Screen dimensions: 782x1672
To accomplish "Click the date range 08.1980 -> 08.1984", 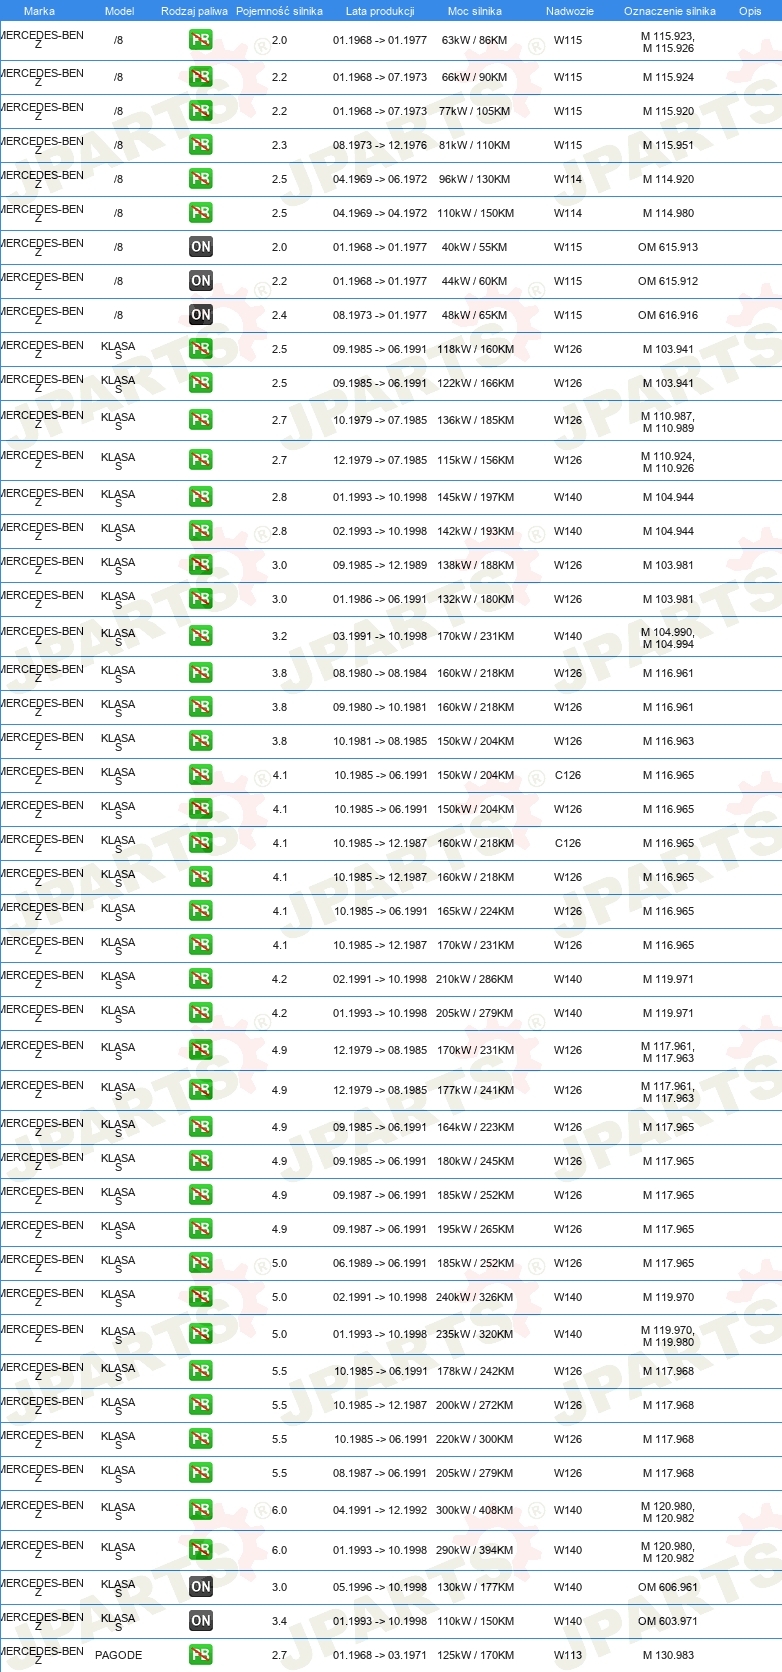I will pyautogui.click(x=380, y=673).
